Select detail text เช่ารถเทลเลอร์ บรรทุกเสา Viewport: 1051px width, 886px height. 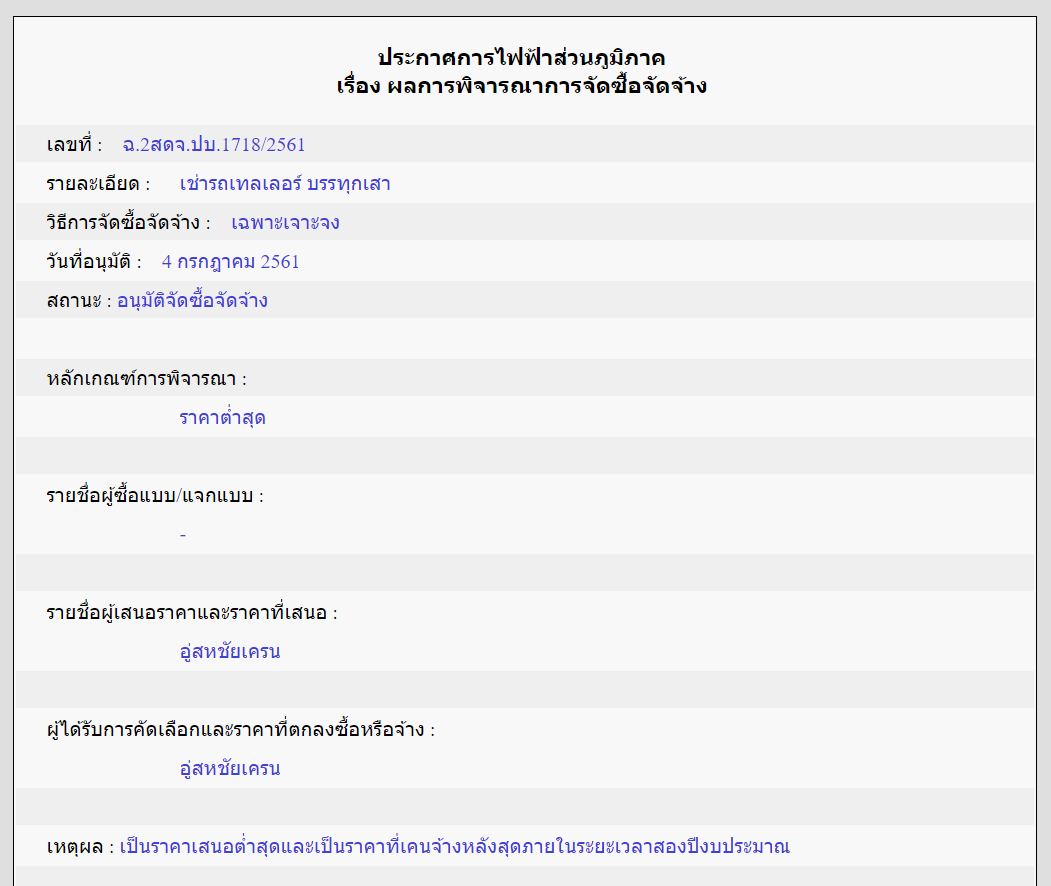(285, 183)
